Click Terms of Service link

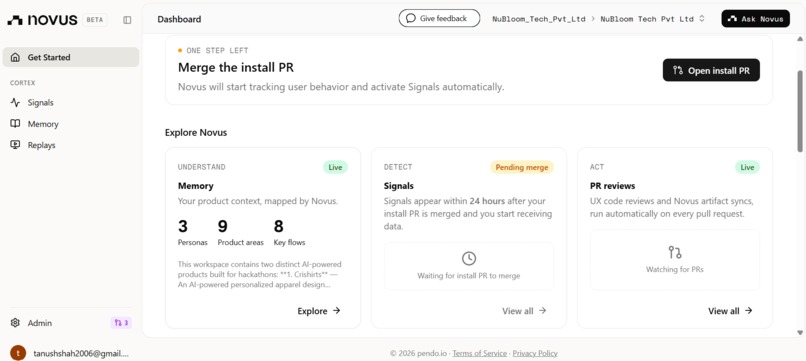479,353
